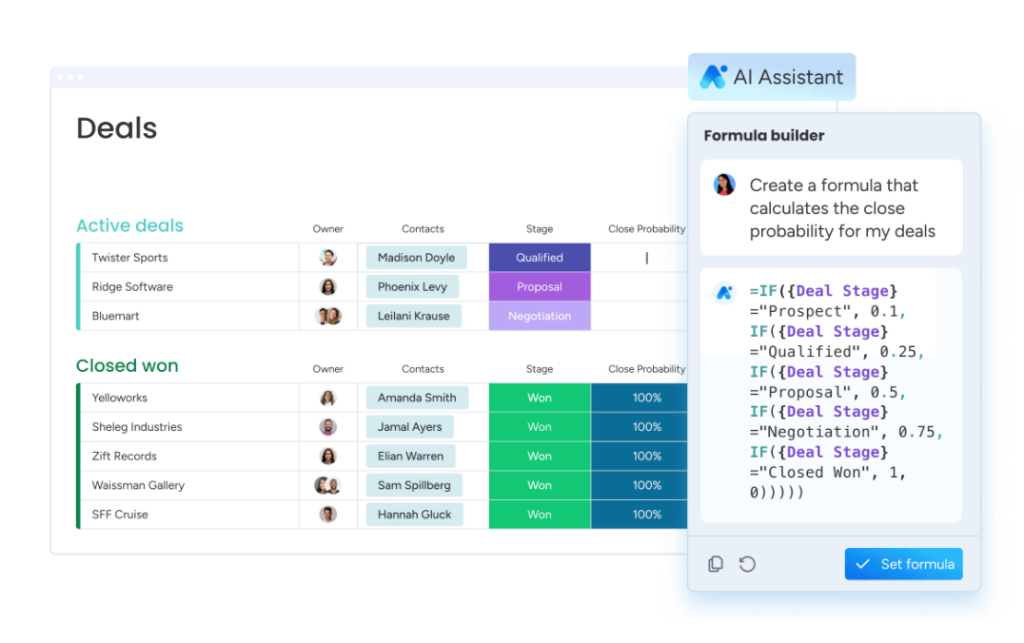Click the Set formula button
The image size is (1024, 643).
pos(903,564)
